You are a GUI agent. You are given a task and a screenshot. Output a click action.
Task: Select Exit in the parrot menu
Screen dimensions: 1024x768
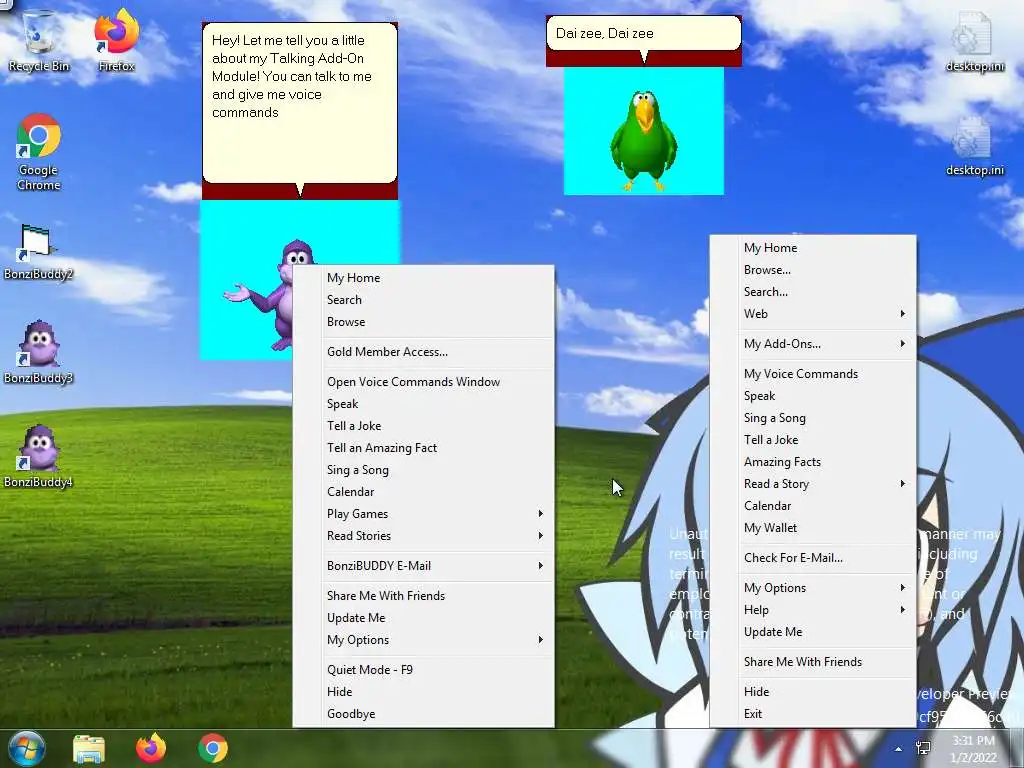(813, 714)
